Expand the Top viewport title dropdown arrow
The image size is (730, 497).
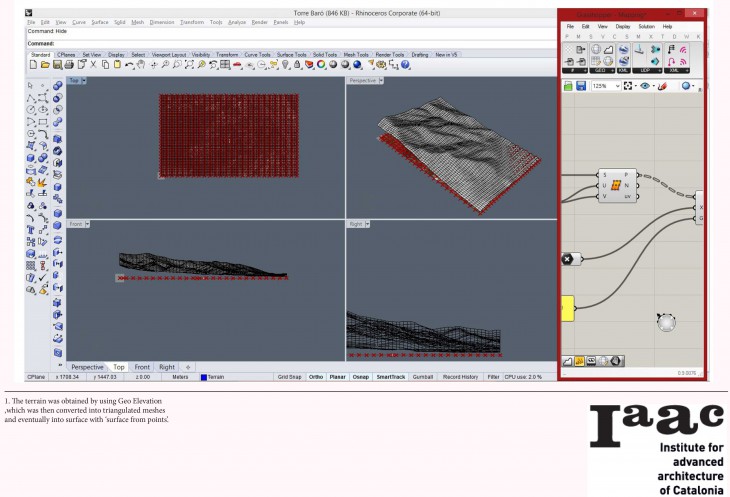(x=84, y=81)
